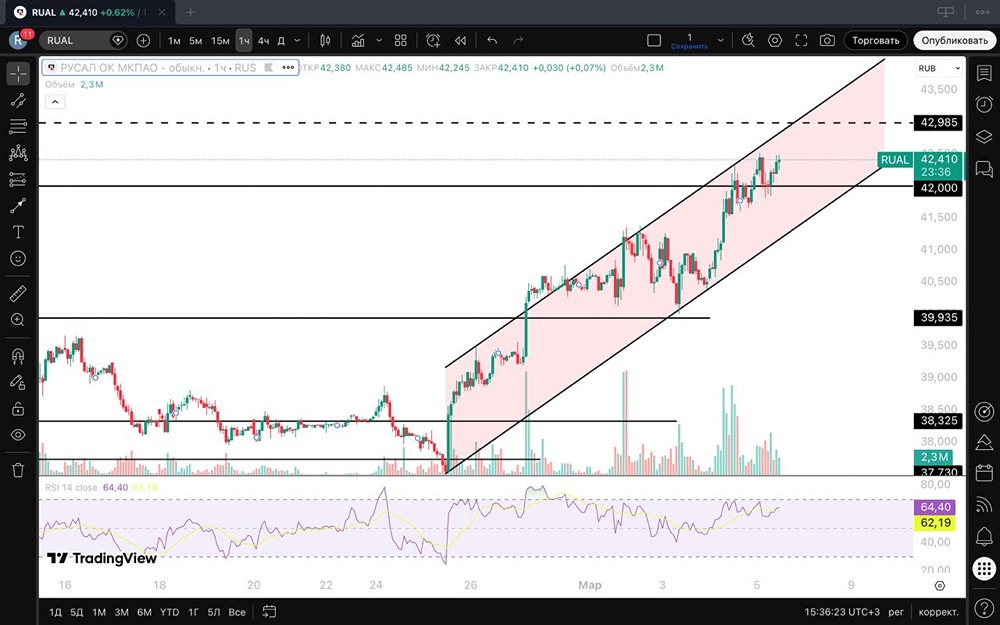
Task: Select the crosshair cursor tool
Action: coord(18,74)
